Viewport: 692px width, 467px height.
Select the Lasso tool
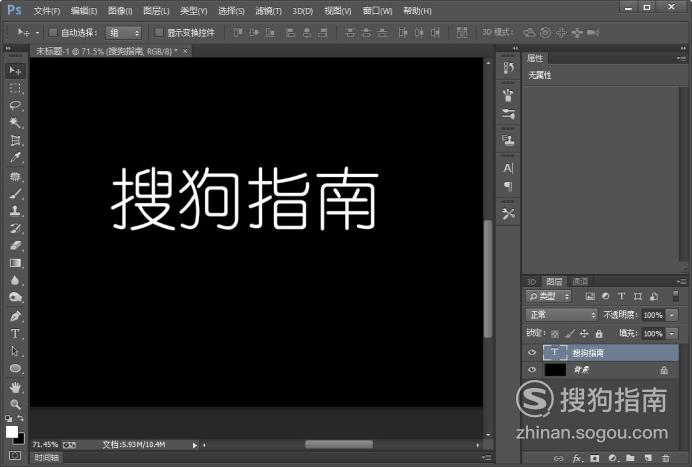pos(15,105)
